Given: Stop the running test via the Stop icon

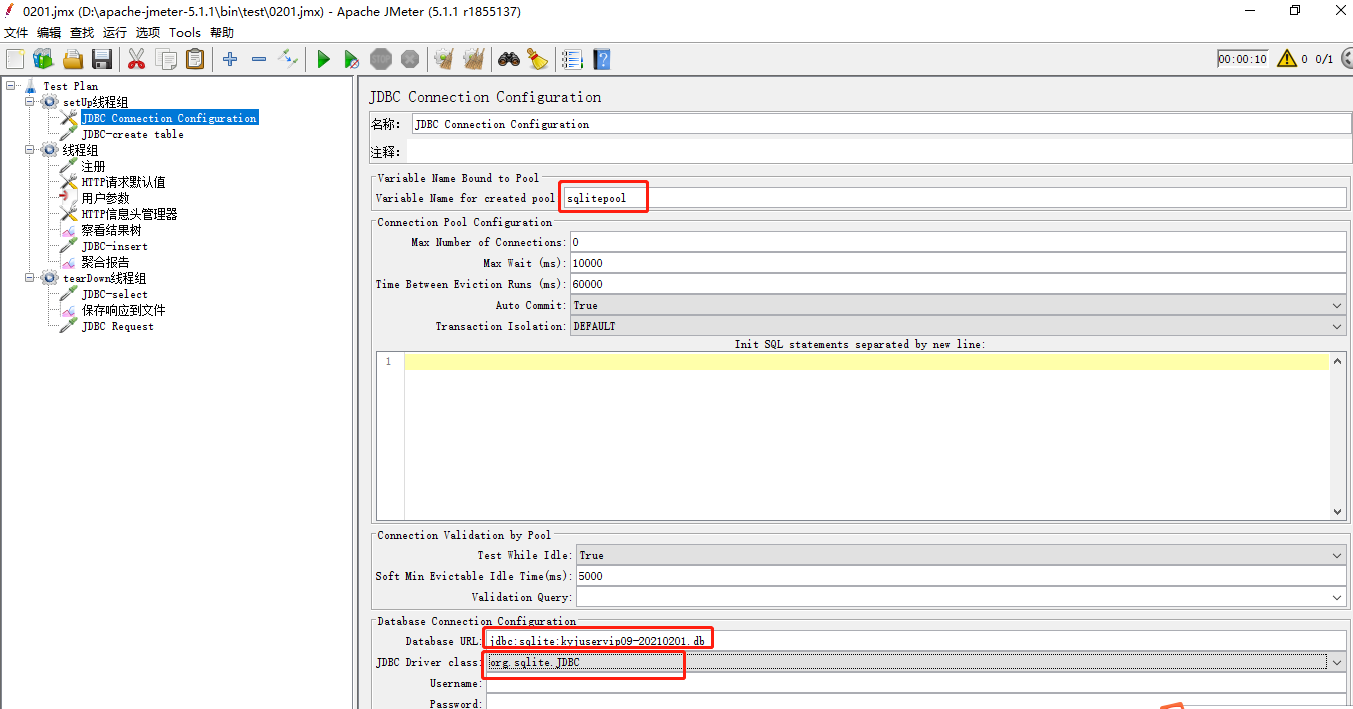Looking at the screenshot, I should tap(381, 58).
